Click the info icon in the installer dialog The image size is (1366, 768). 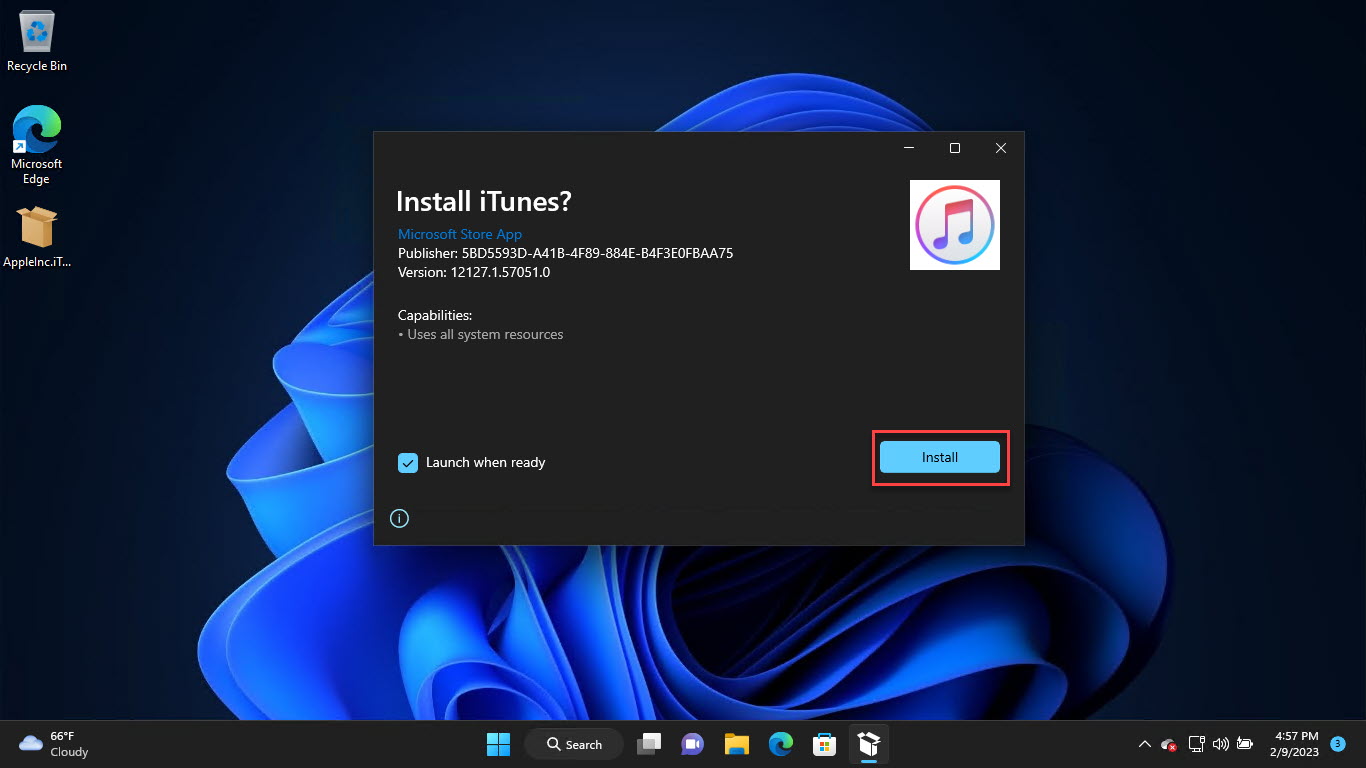(x=399, y=518)
